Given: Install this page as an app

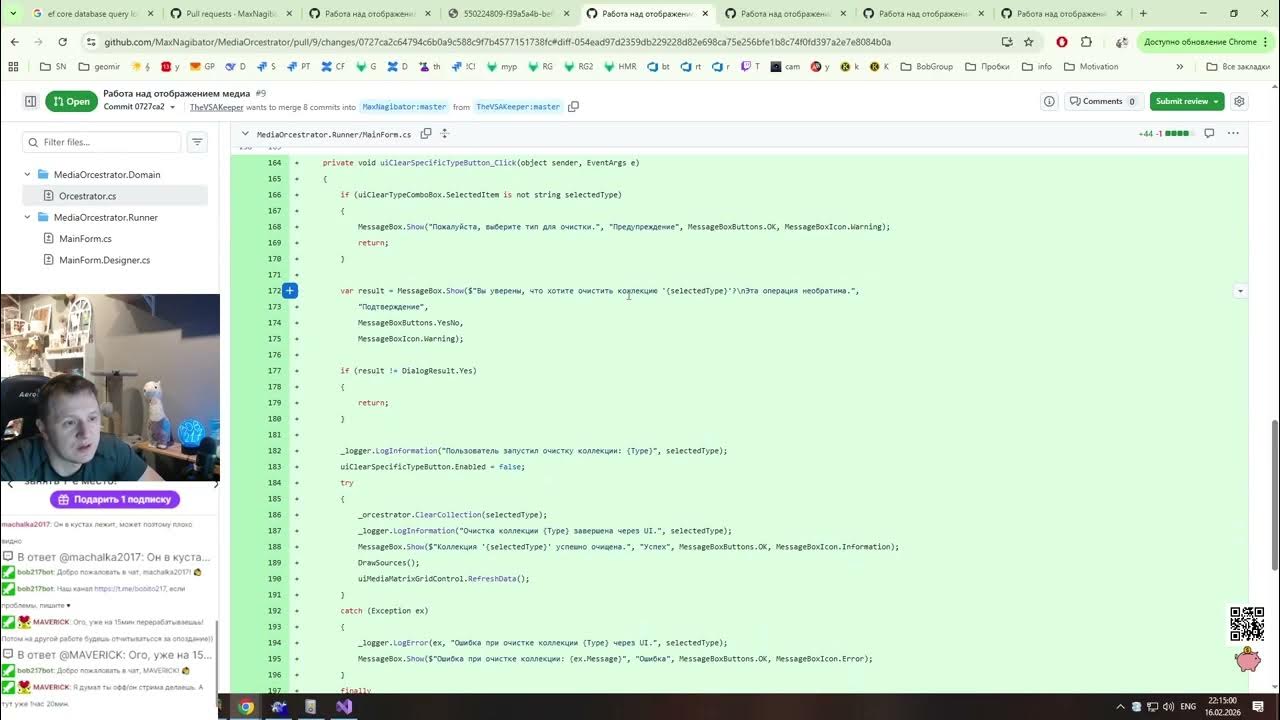Looking at the screenshot, I should pos(1007,42).
